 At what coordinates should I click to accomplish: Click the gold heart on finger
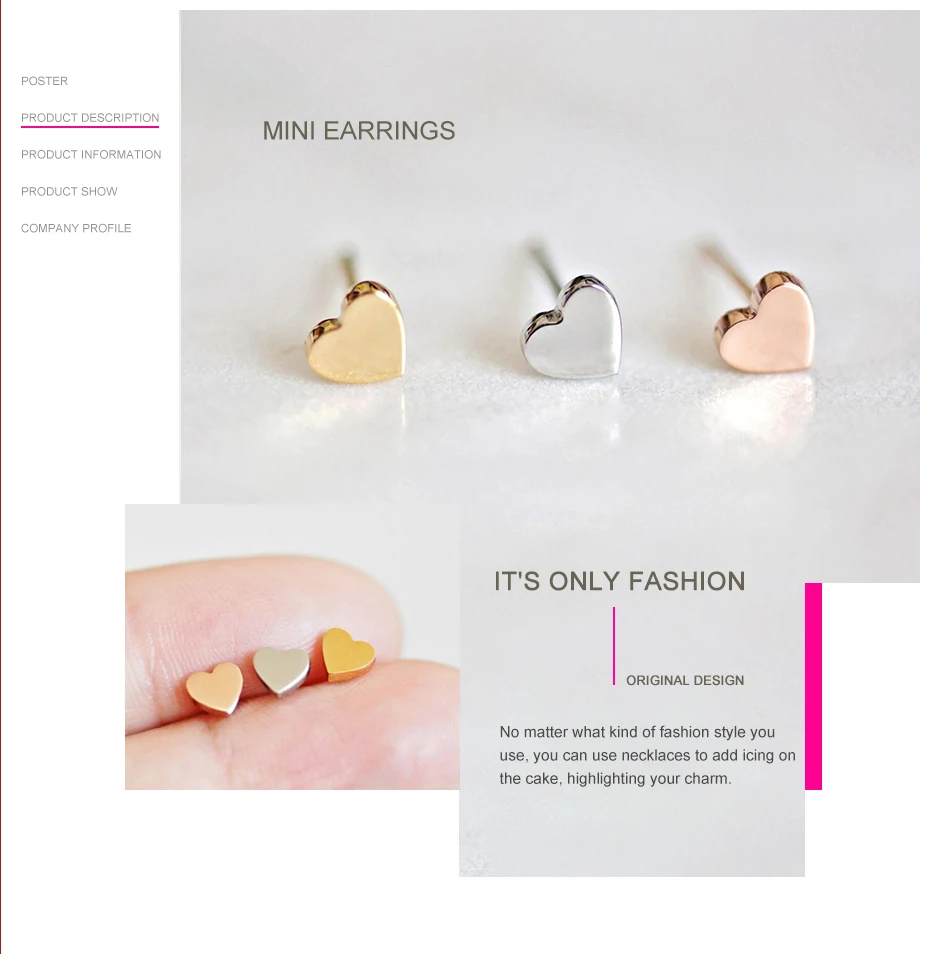coord(348,655)
